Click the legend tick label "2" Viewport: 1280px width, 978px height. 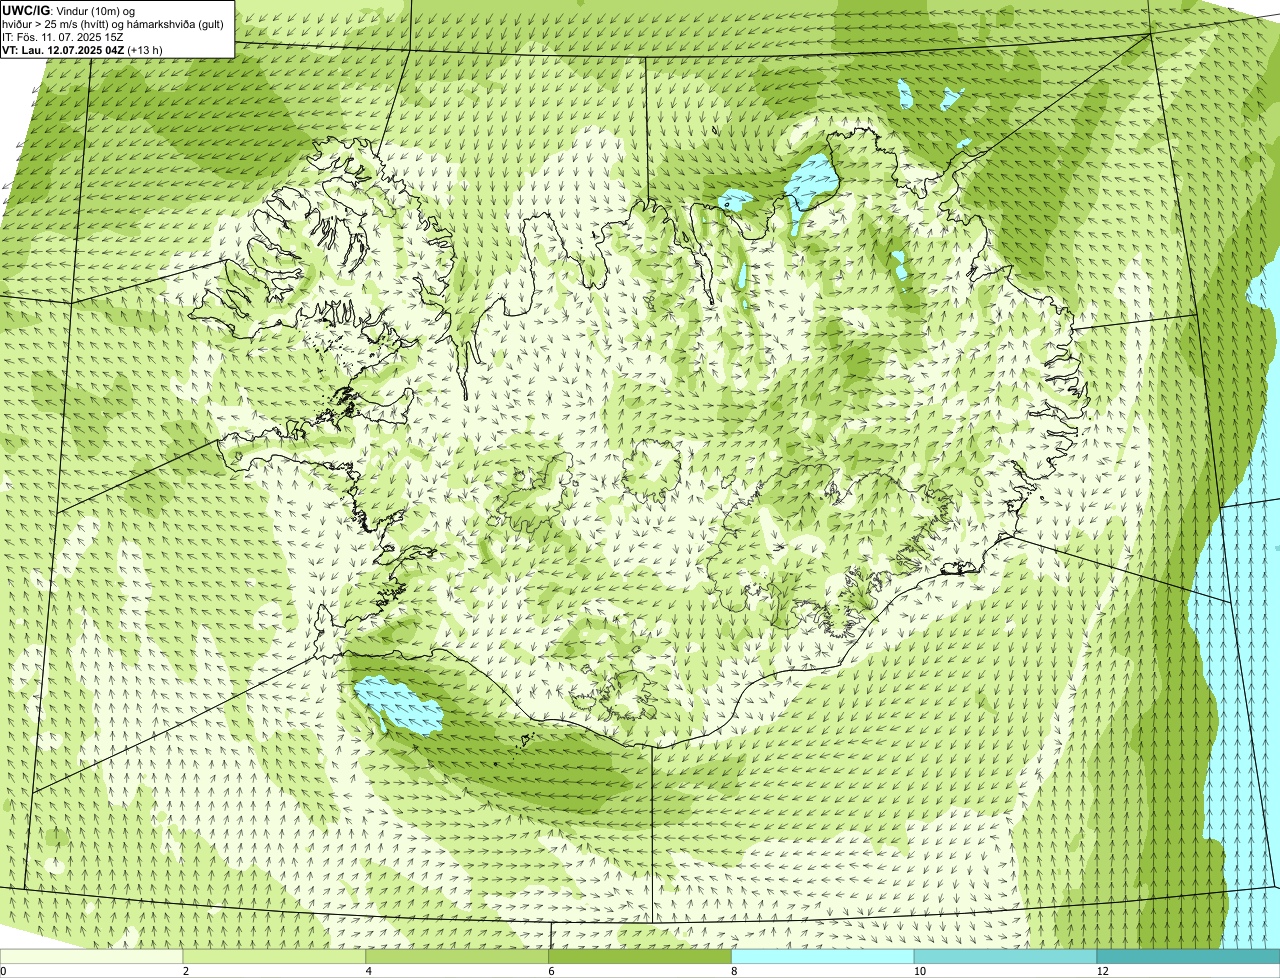186,971
